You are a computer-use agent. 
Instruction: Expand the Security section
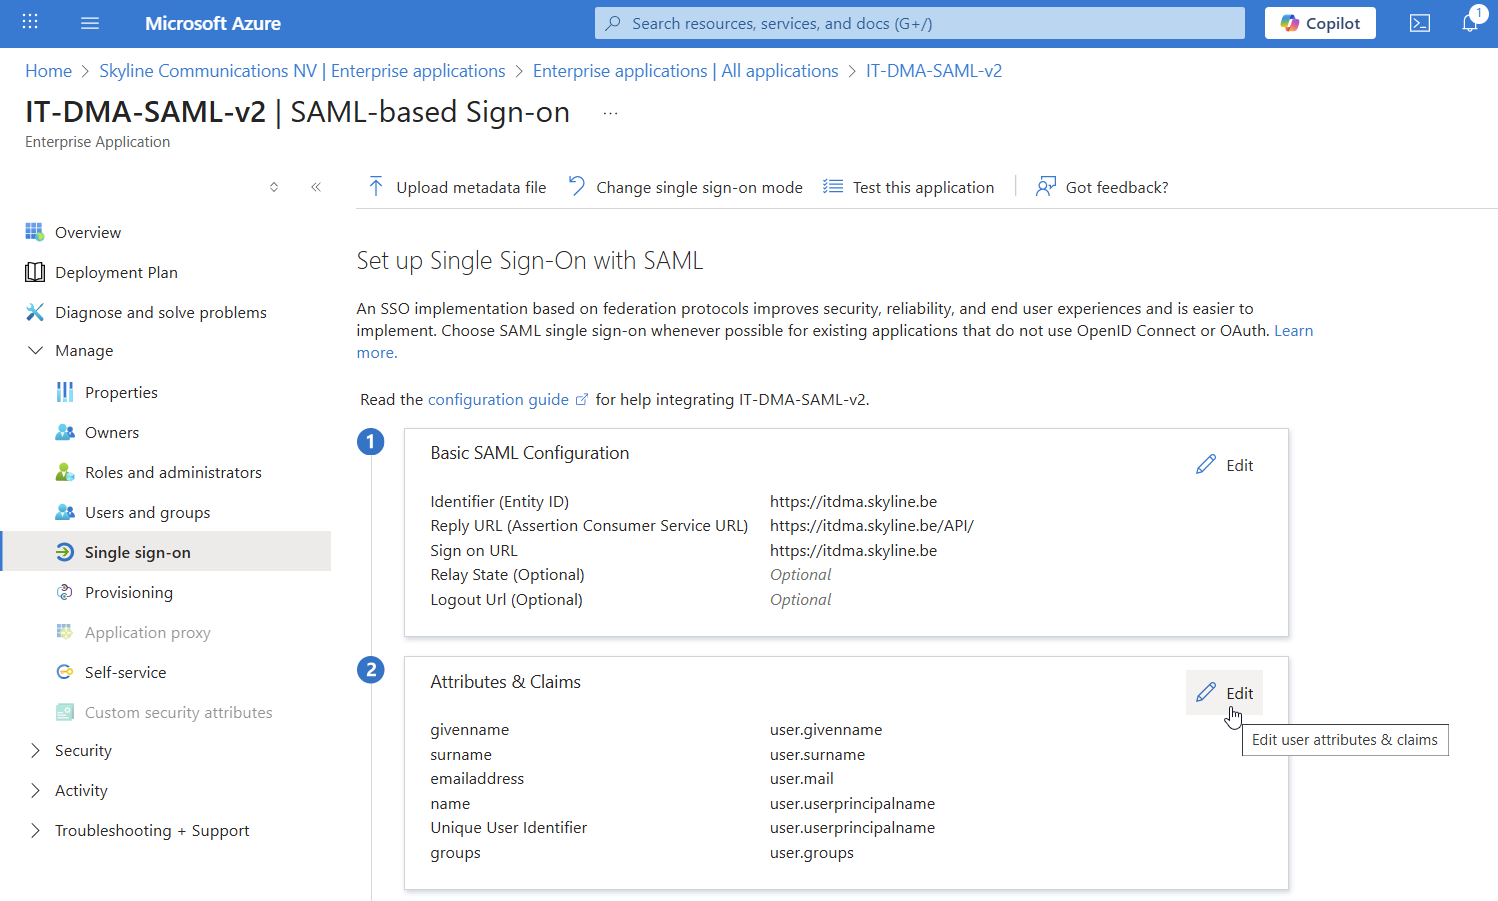(36, 750)
